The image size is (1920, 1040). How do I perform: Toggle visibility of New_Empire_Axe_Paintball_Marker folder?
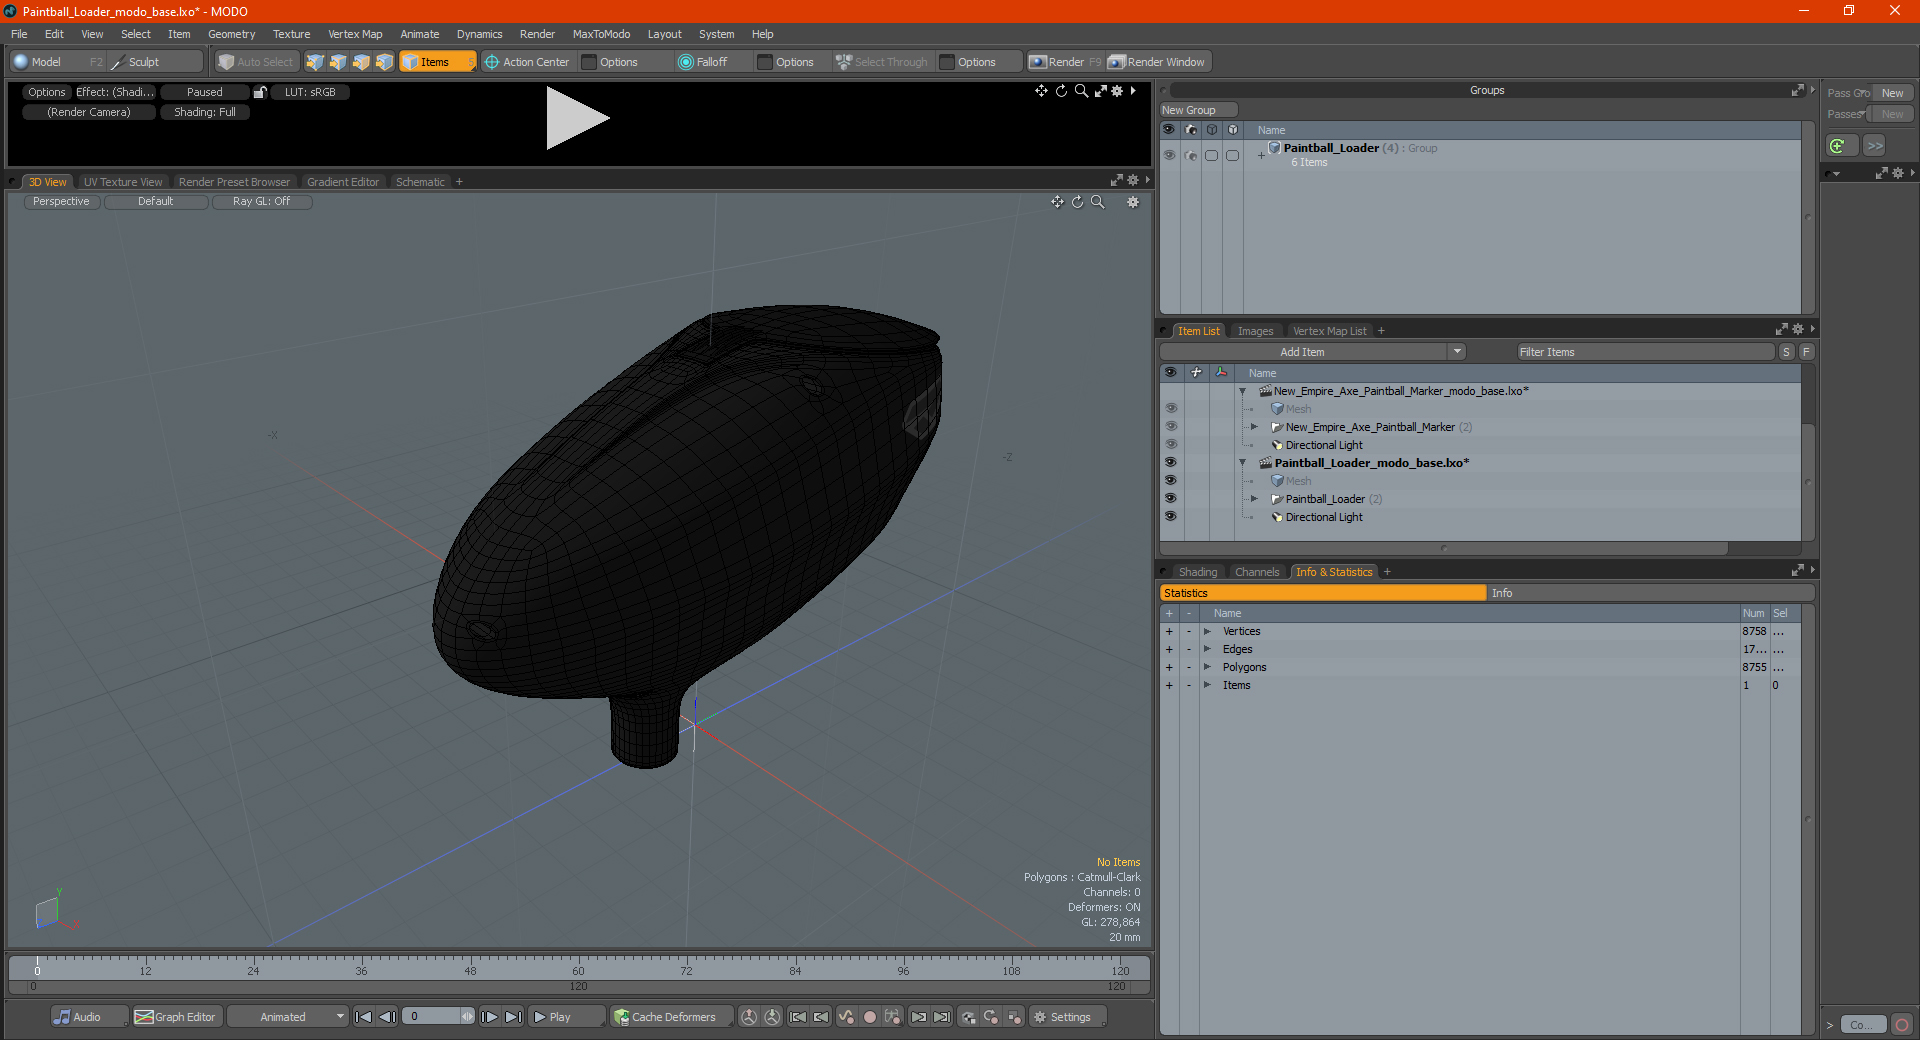(x=1170, y=427)
